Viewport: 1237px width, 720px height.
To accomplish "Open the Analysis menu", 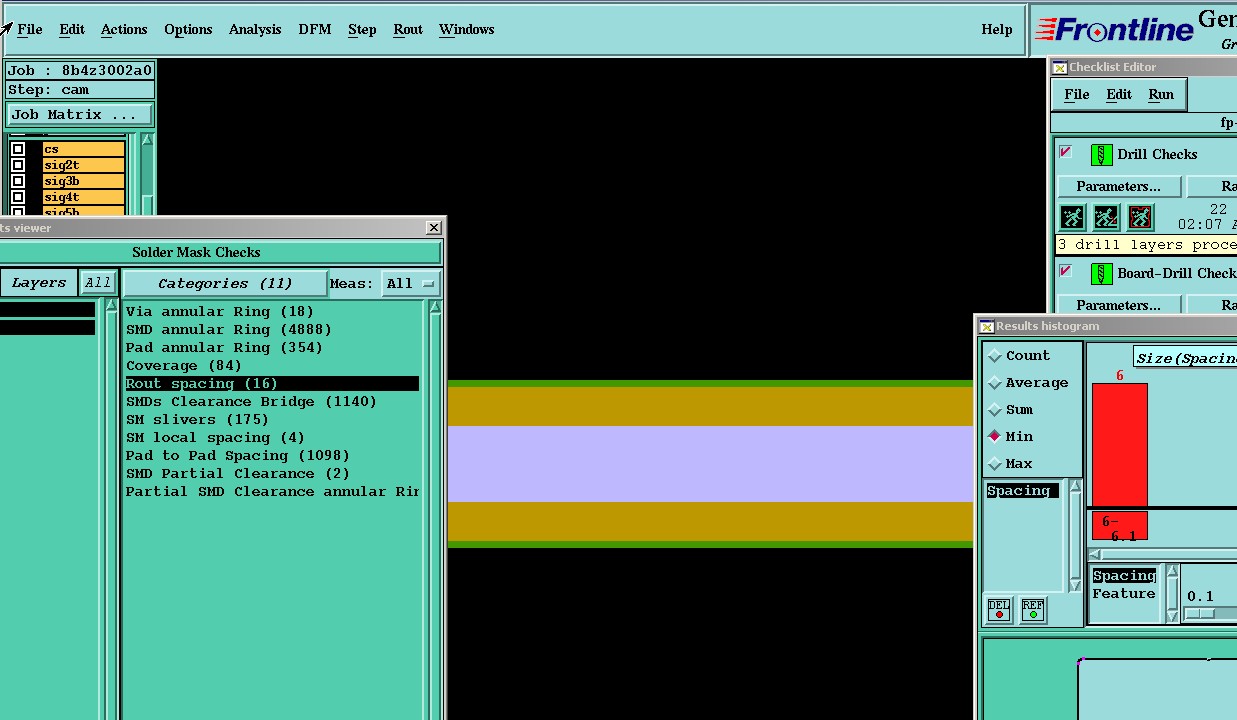I will (255, 30).
